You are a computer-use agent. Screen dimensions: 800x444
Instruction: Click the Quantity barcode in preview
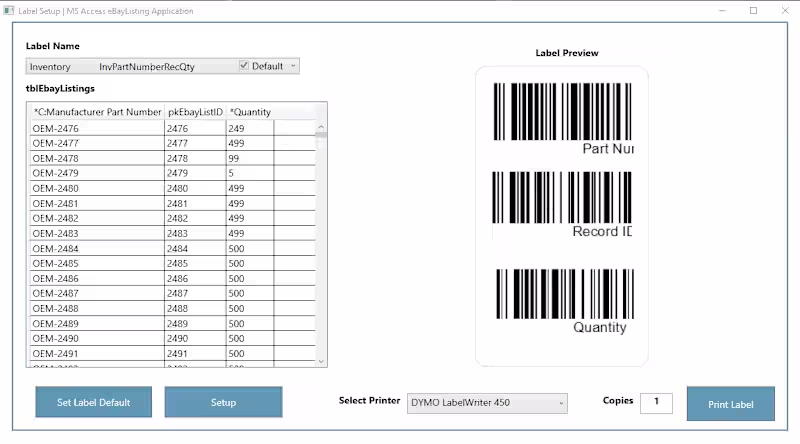565,293
